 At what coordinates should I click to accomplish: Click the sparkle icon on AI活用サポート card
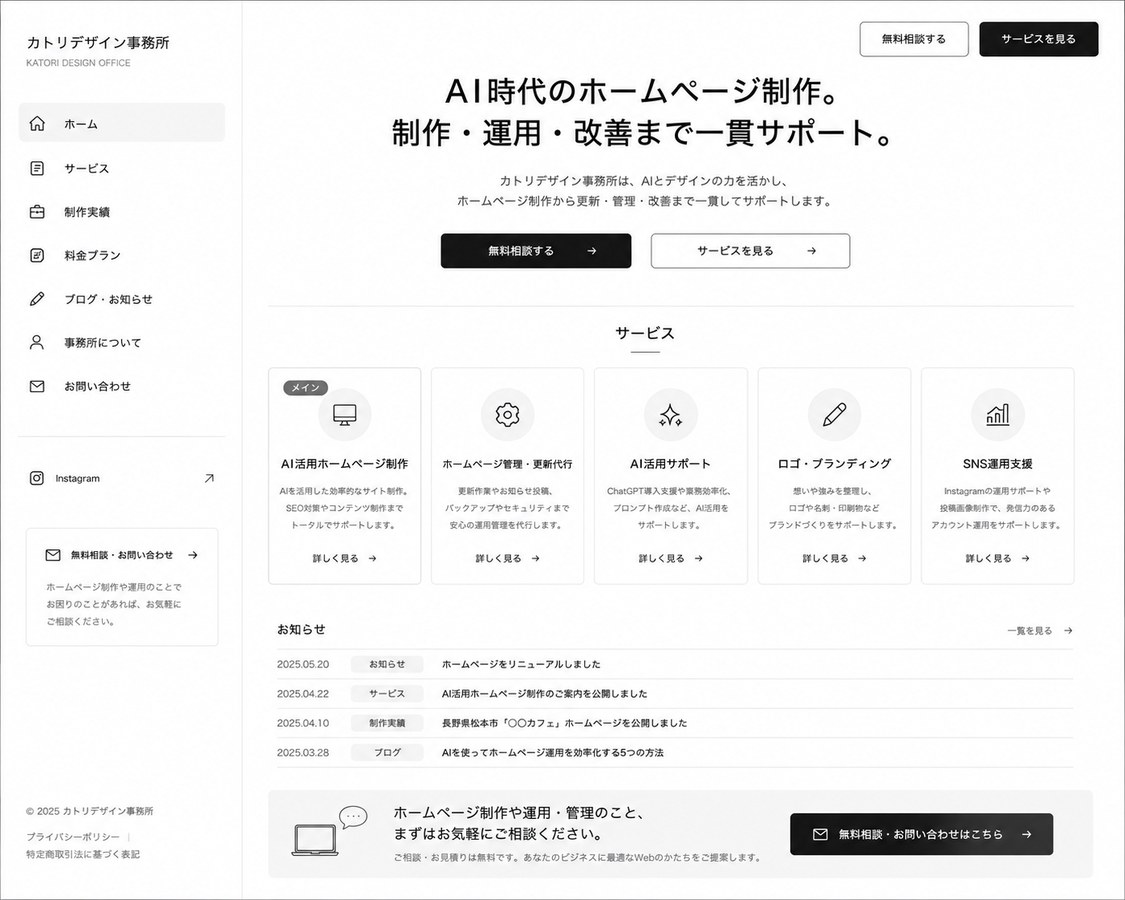click(671, 414)
